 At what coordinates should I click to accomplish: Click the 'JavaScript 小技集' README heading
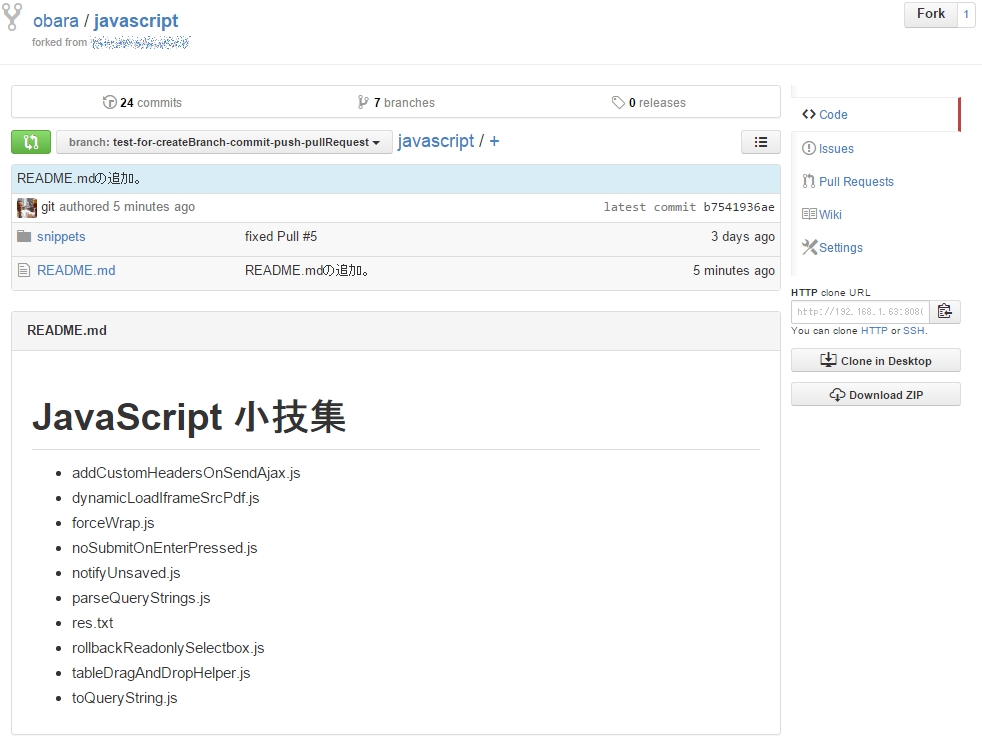coord(189,417)
